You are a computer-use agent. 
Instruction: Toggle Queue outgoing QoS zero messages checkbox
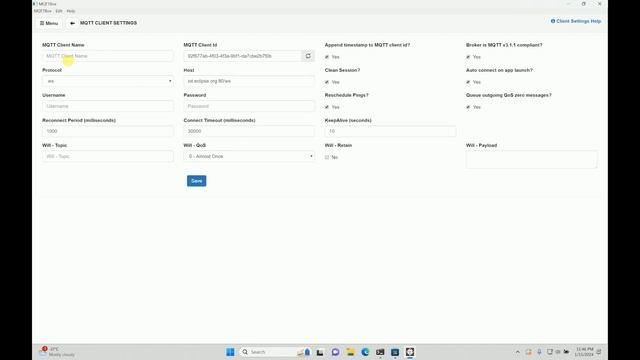(468, 107)
